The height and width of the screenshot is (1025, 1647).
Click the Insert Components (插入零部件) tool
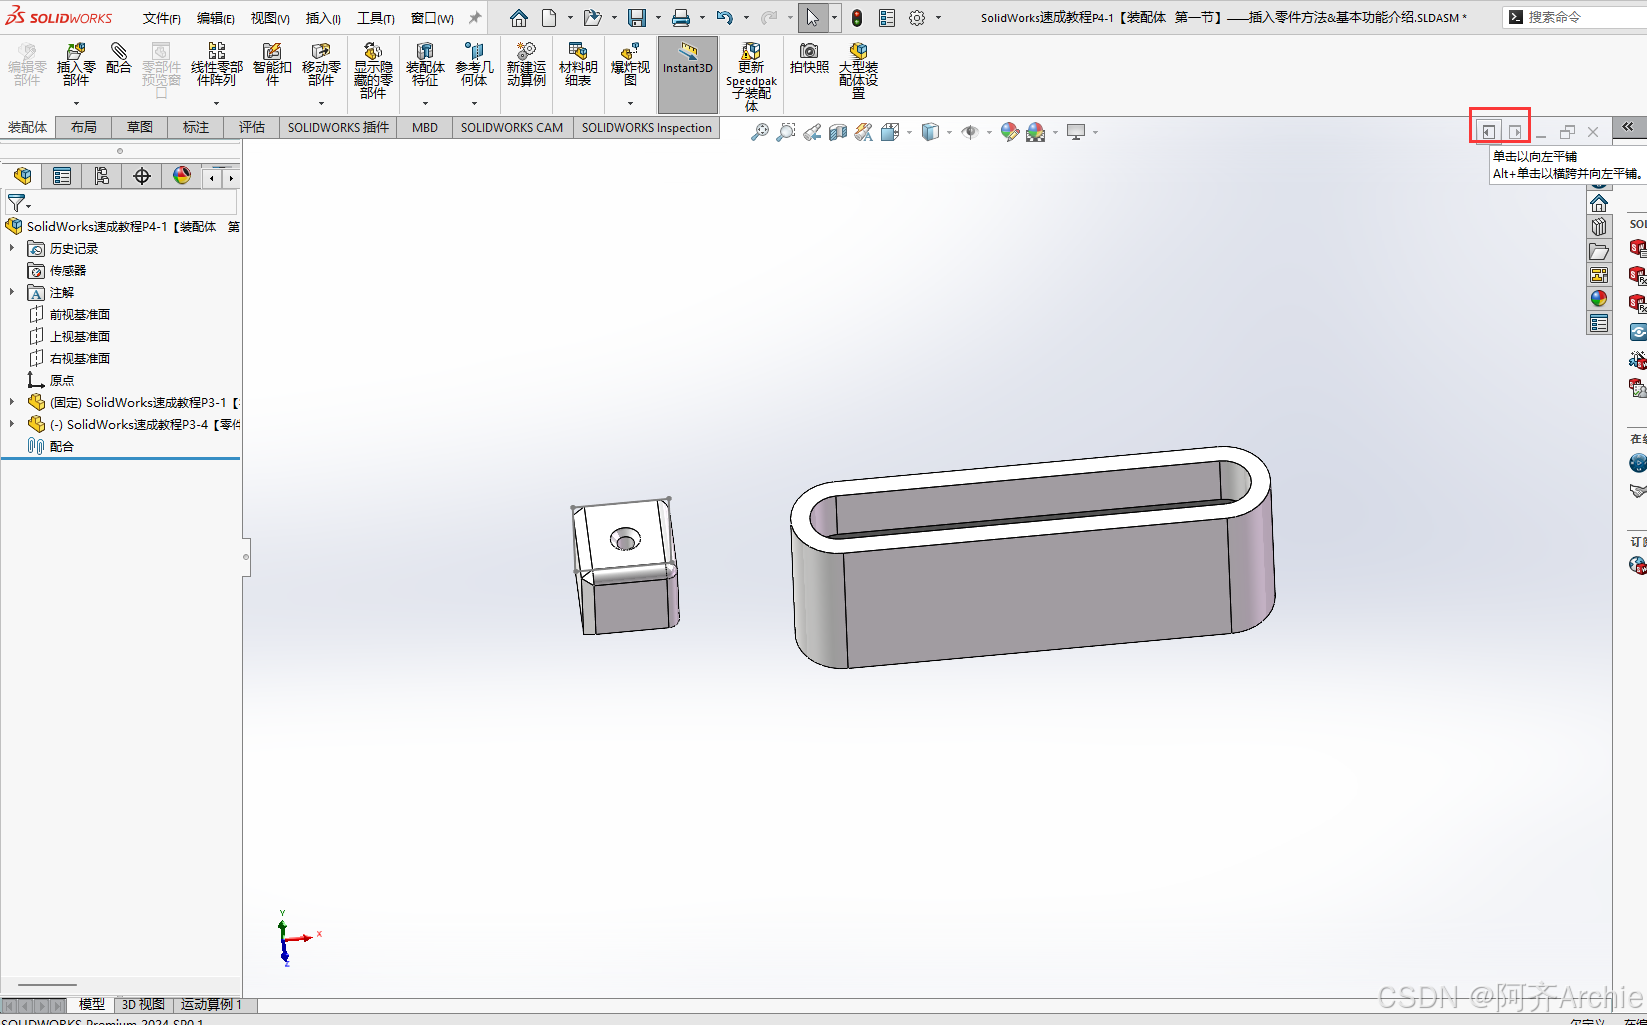click(x=76, y=64)
